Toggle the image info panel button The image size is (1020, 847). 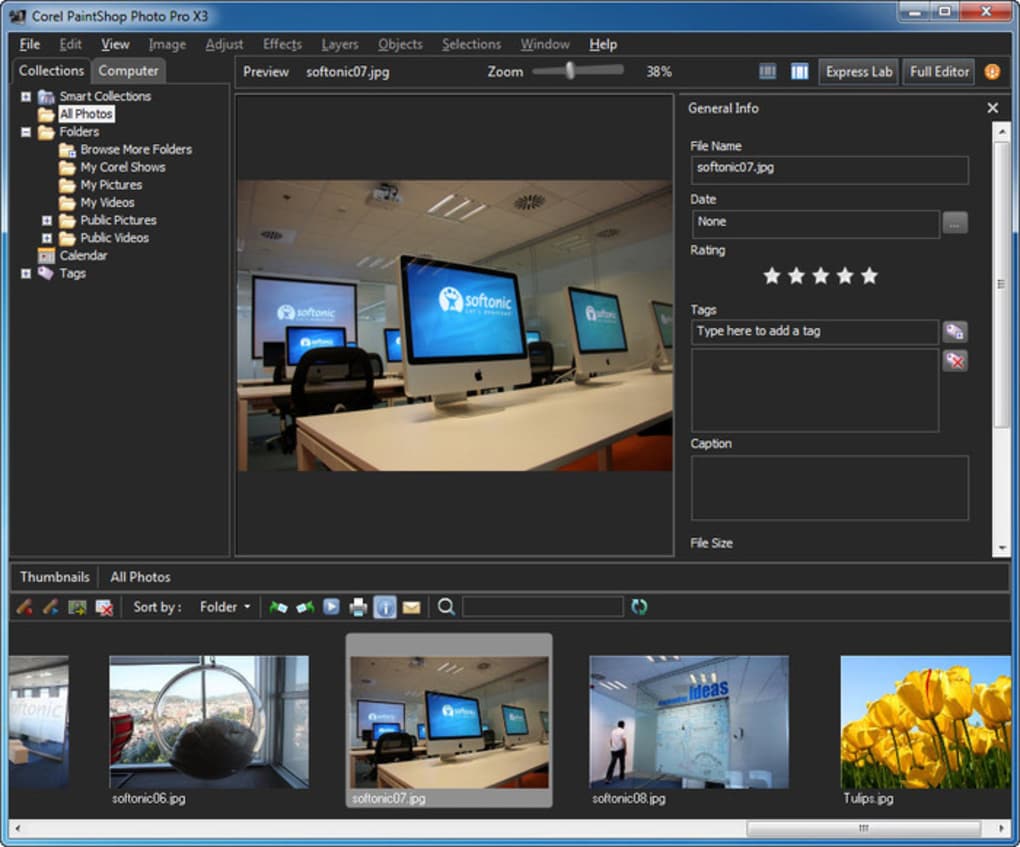[384, 607]
